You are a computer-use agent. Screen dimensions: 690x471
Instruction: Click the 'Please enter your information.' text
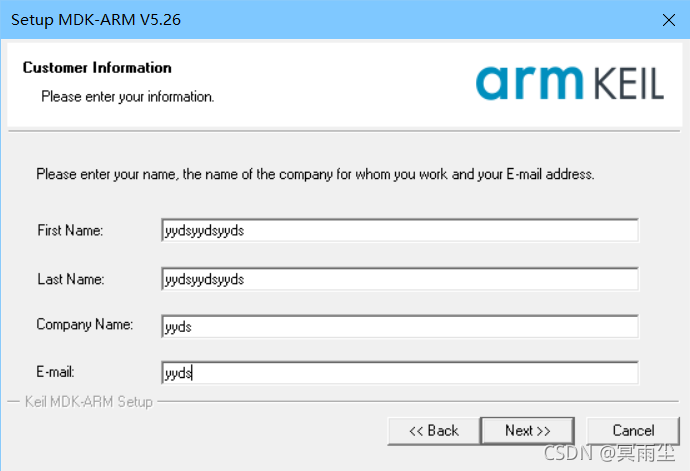coord(128,96)
